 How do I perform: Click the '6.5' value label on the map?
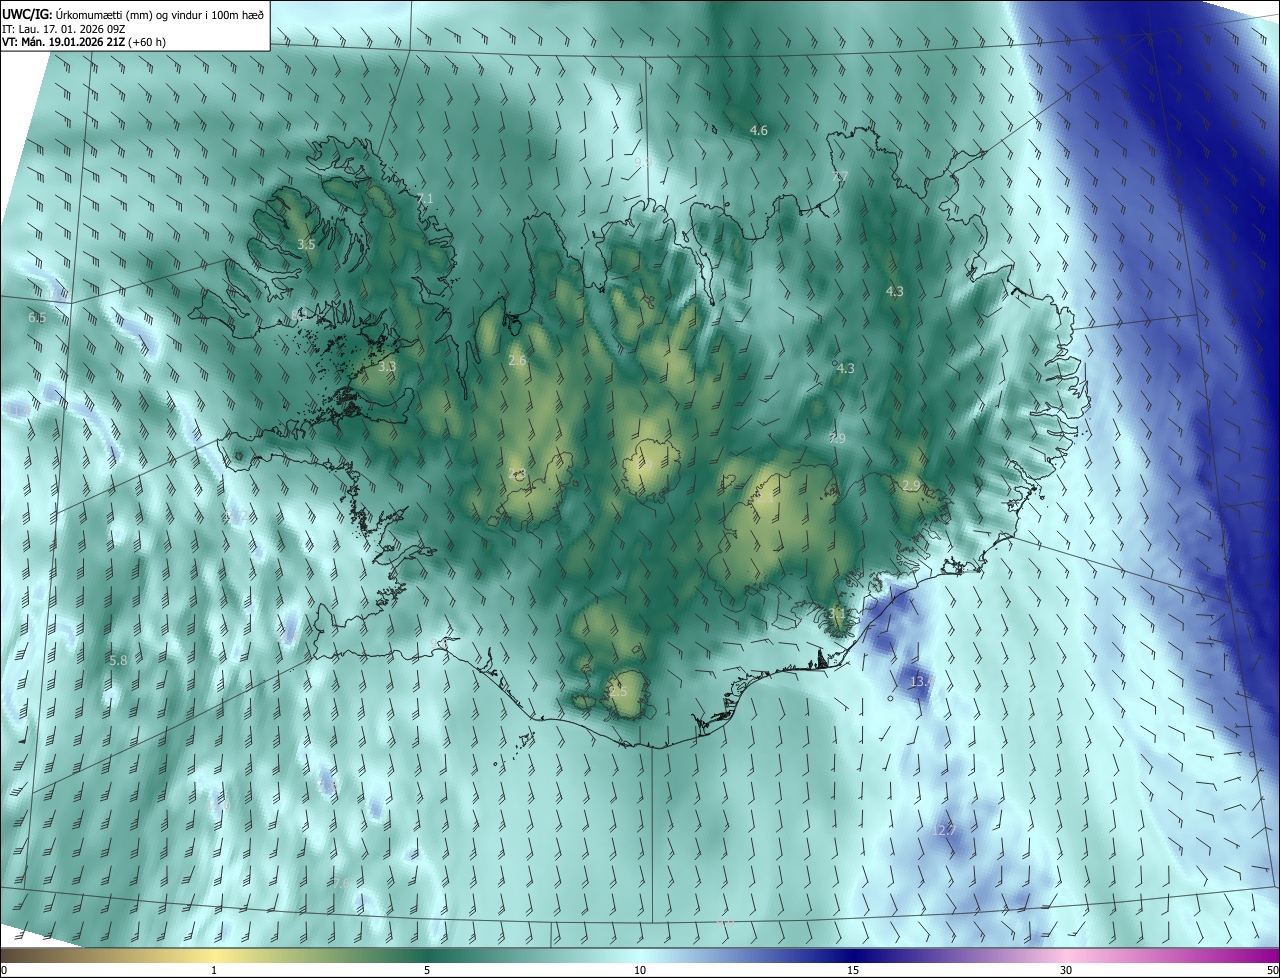click(37, 317)
